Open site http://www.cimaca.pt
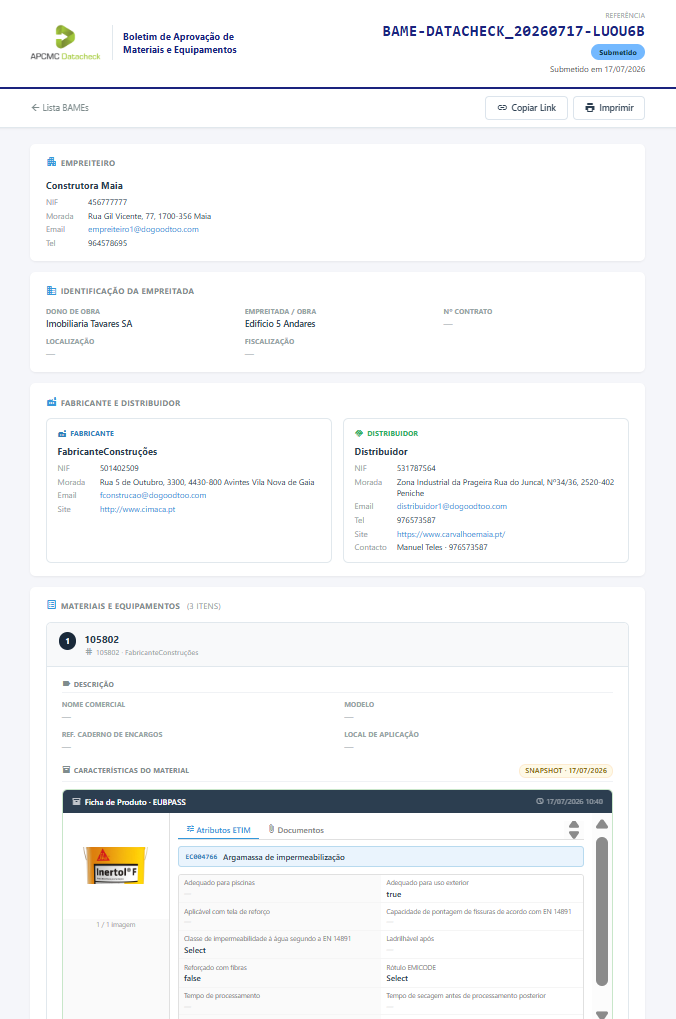Image resolution: width=676 pixels, height=1019 pixels. pyautogui.click(x=137, y=510)
